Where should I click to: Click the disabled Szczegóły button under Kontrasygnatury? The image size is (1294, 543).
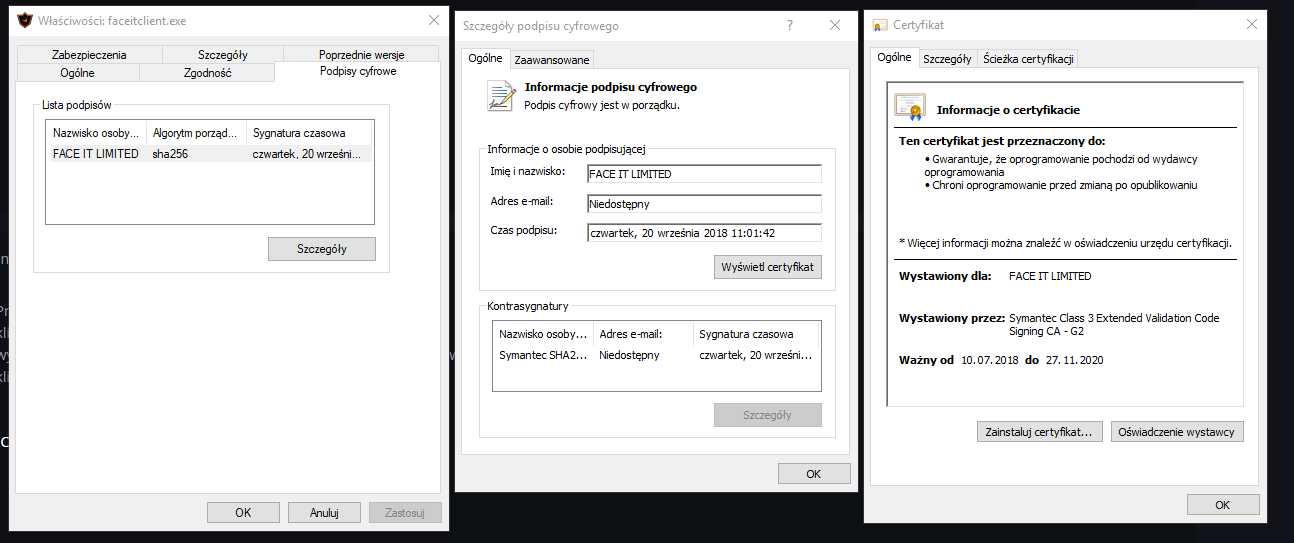click(768, 415)
